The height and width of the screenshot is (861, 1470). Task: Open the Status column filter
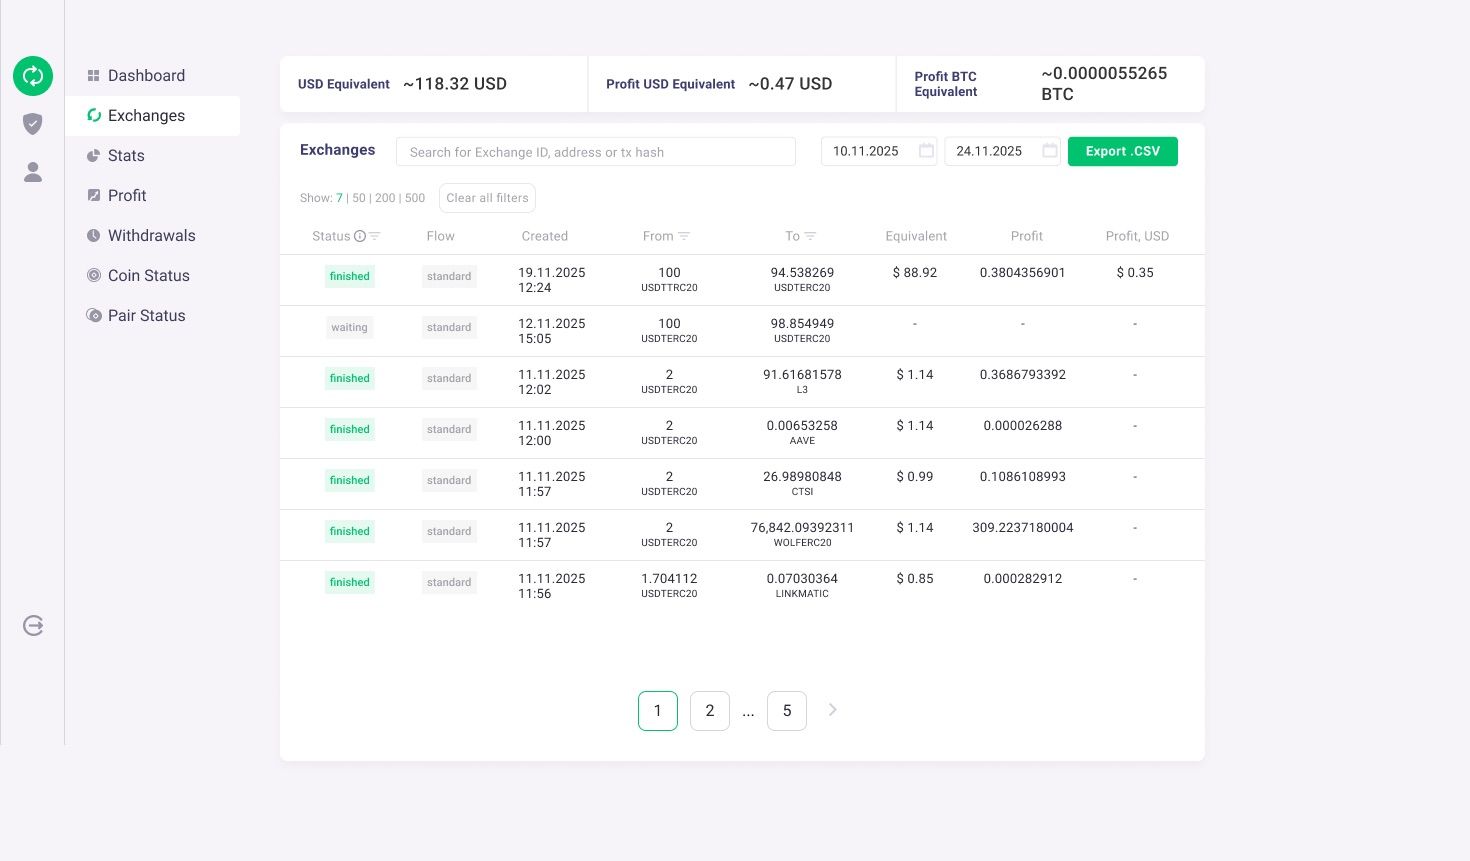click(374, 237)
